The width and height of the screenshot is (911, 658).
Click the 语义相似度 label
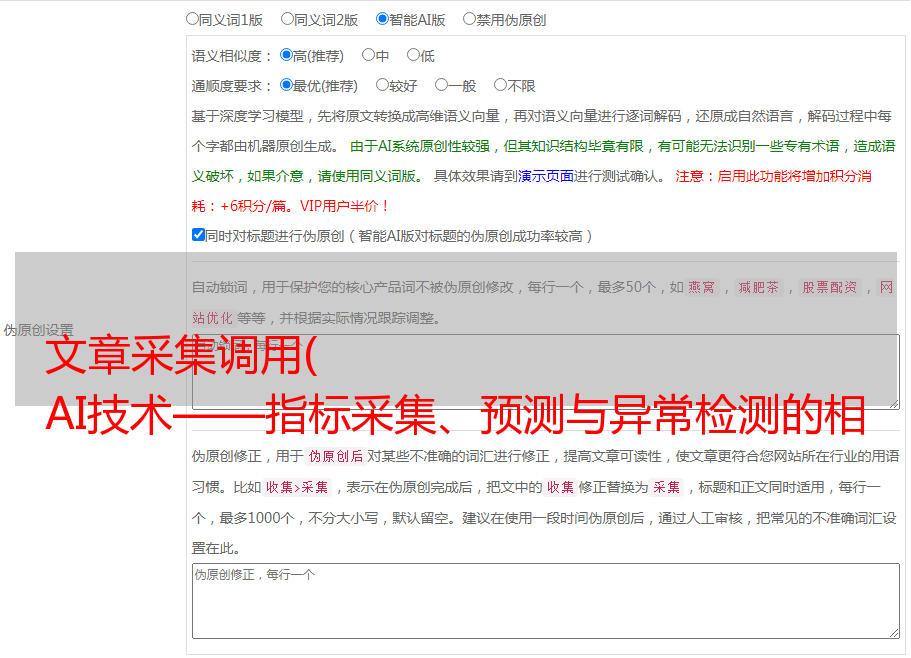pos(232,56)
